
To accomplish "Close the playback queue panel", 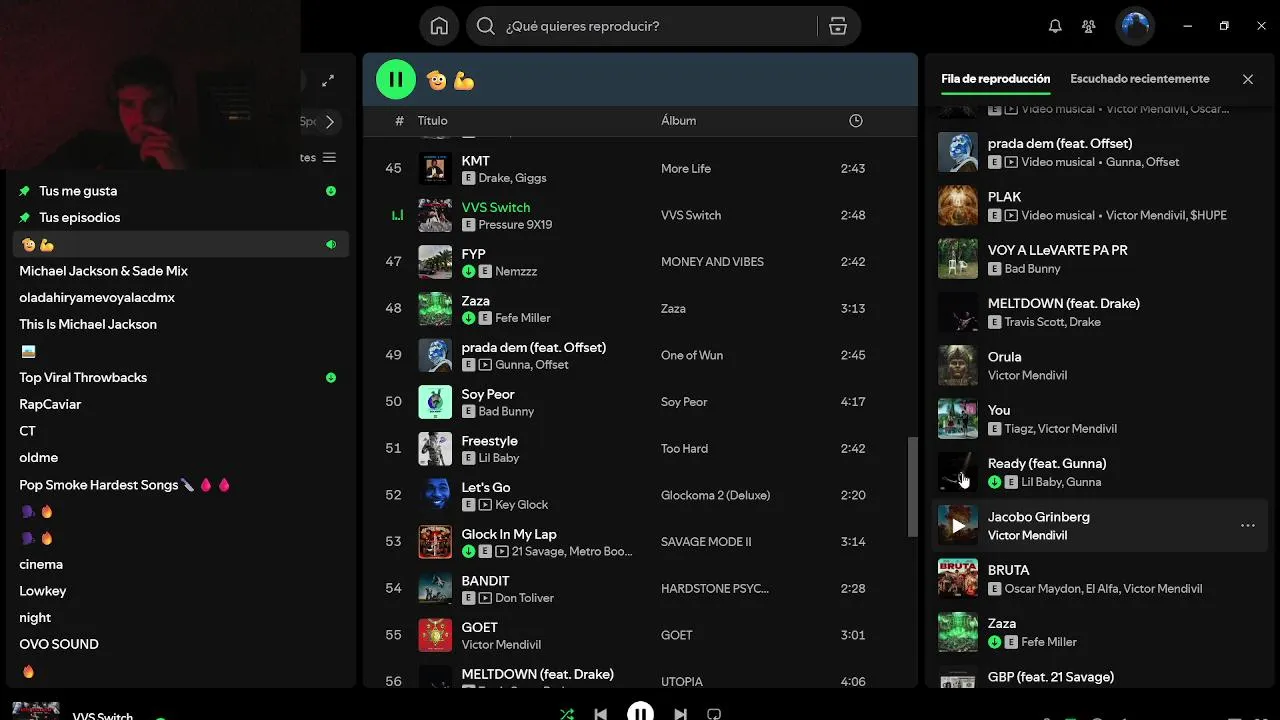I will 1247,79.
